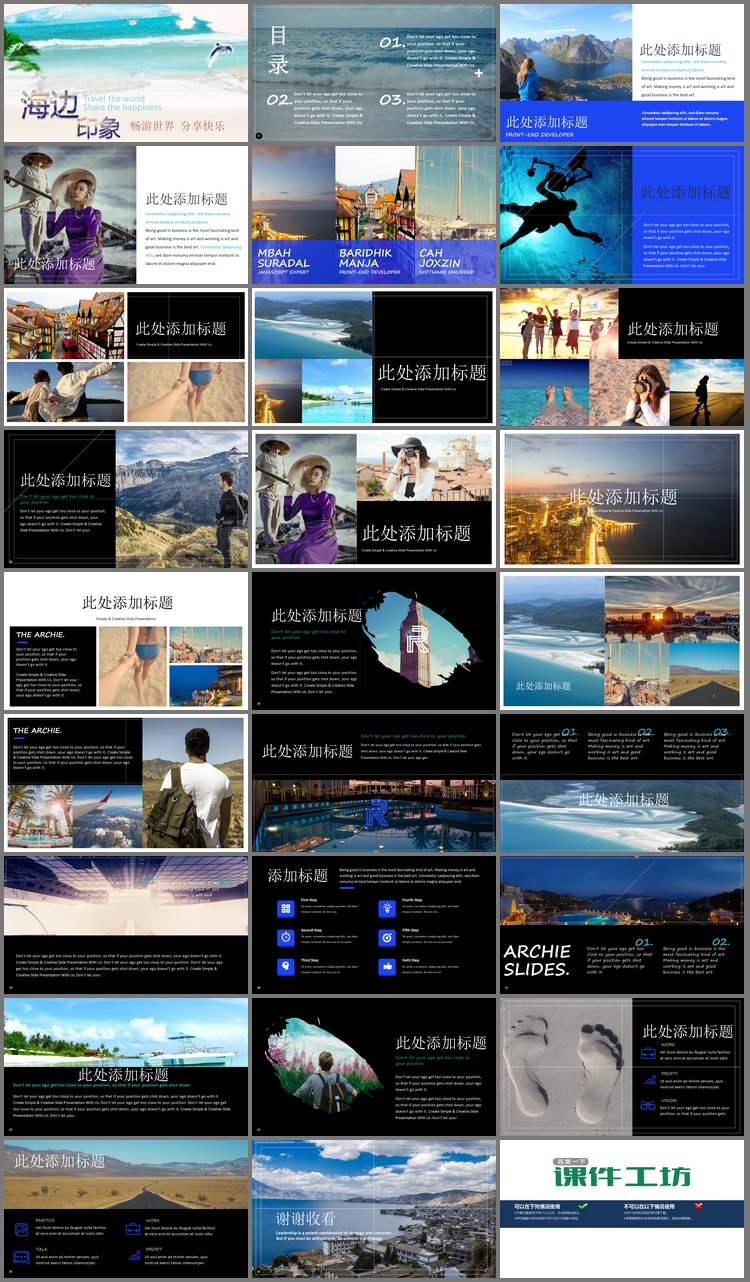The width and height of the screenshot is (750, 1282).
Task: Open the 目录 contents slide
Action: pyautogui.click(x=374, y=72)
